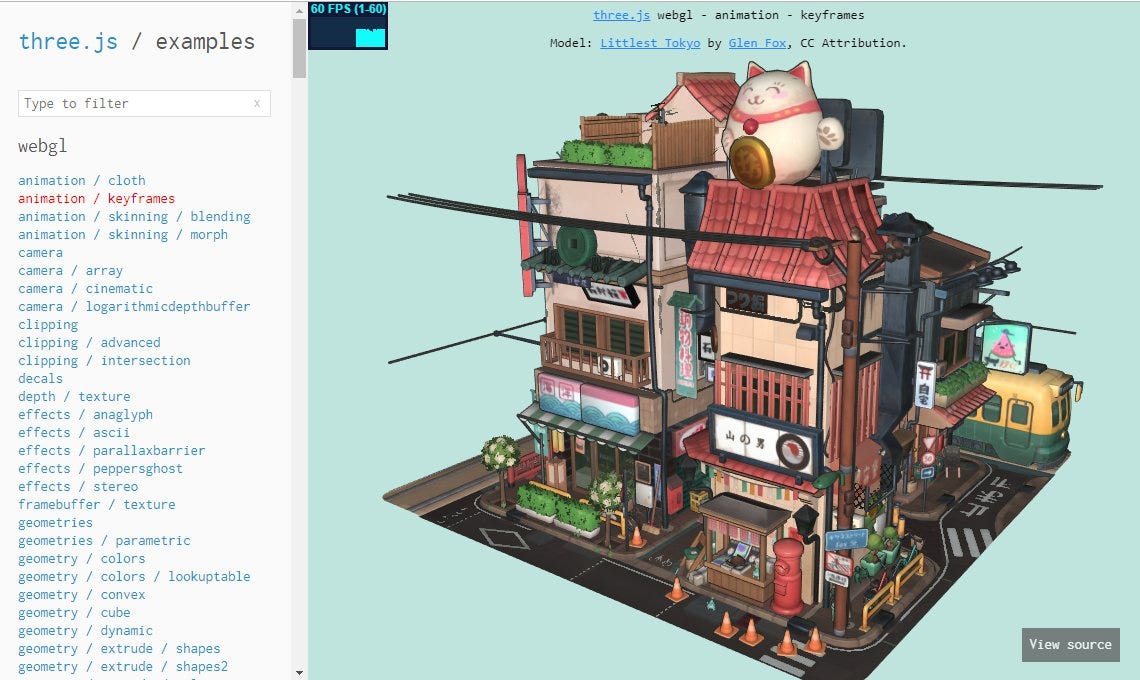Click sidebar scrollbar up arrow

click(299, 11)
